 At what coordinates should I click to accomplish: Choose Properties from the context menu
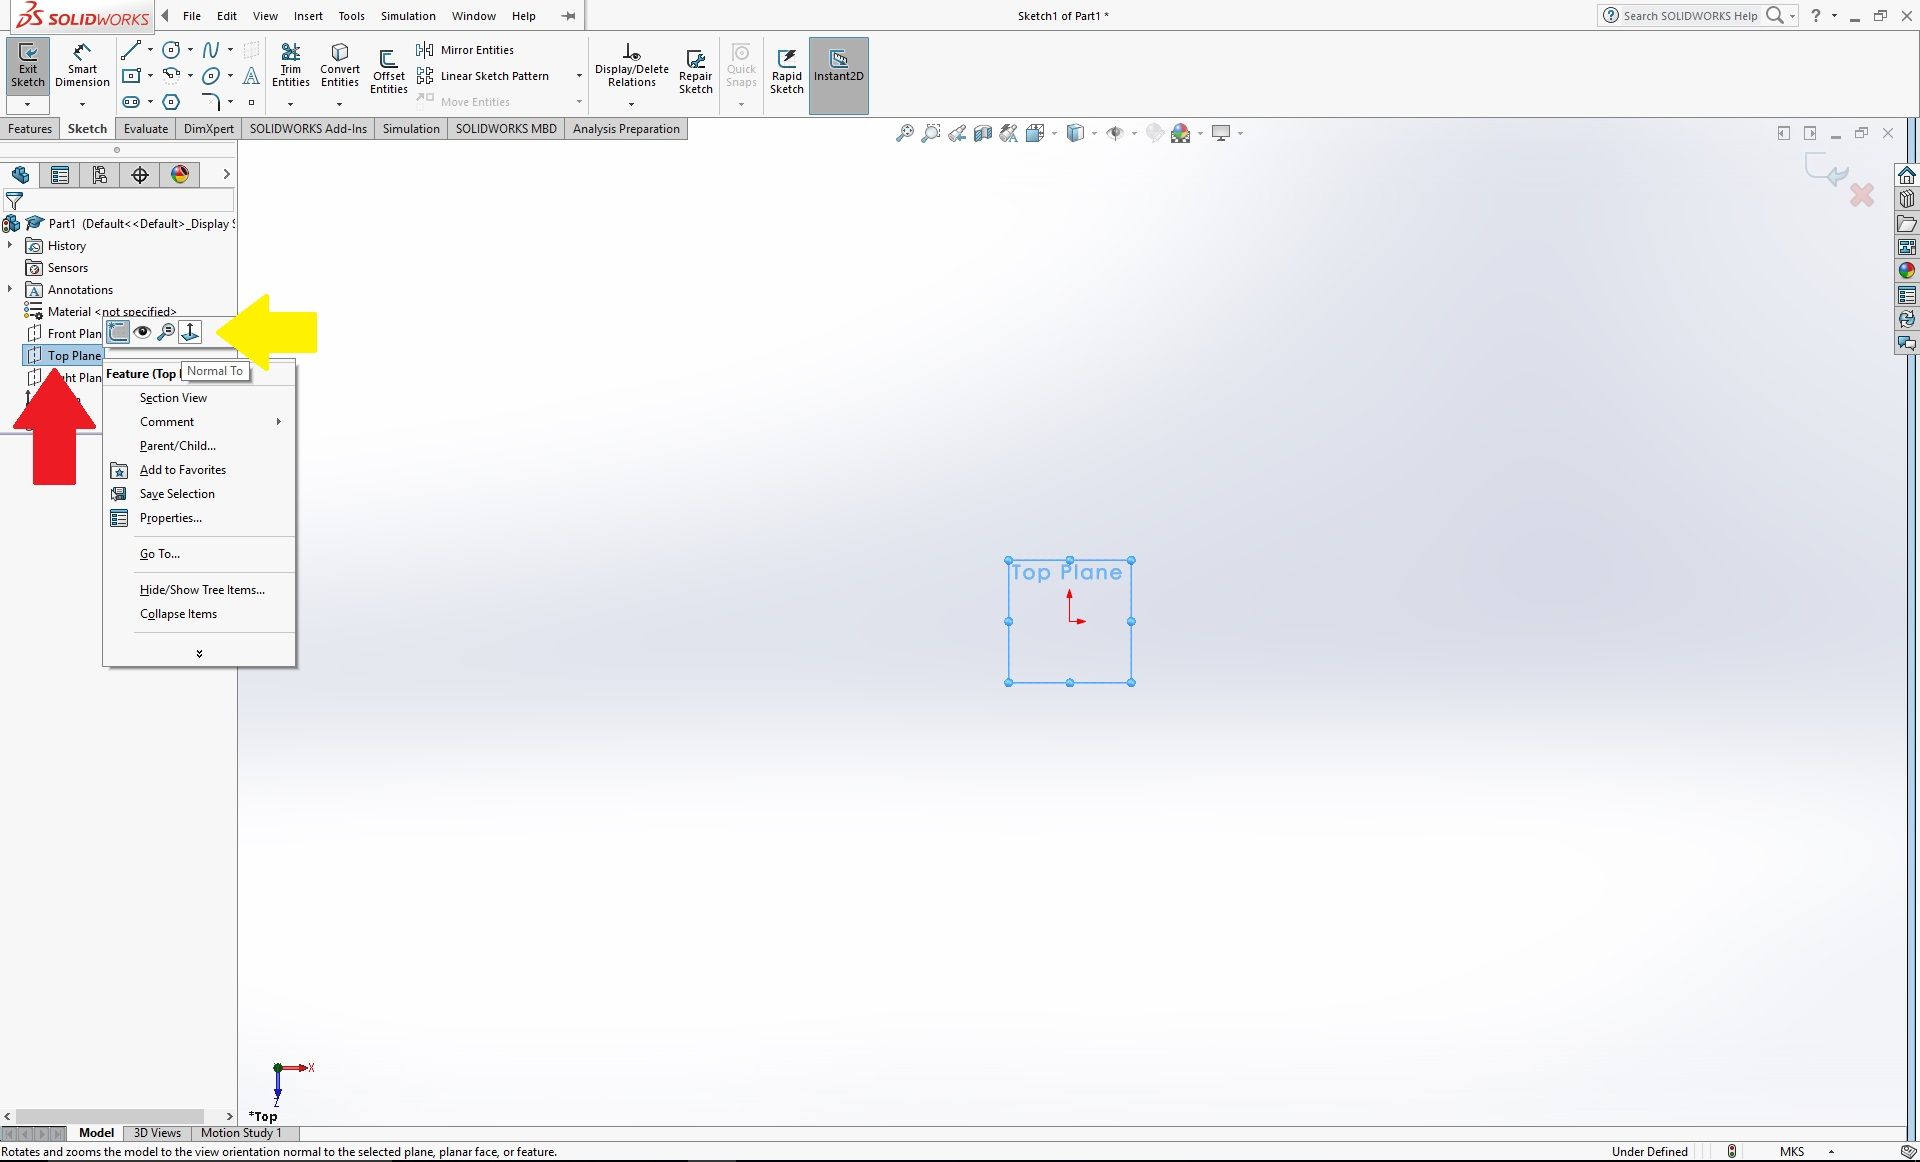coord(169,518)
